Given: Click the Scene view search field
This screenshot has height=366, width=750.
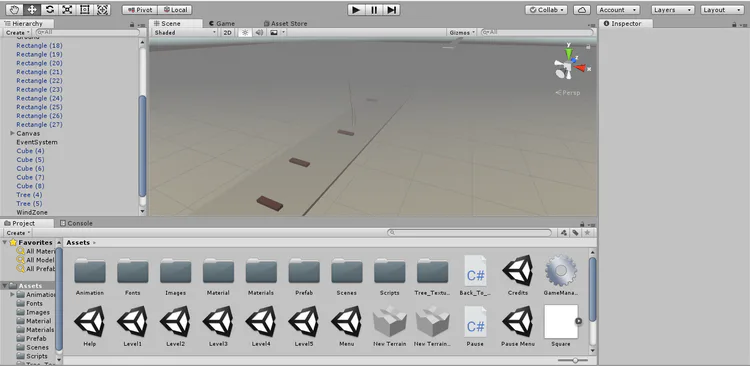Looking at the screenshot, I should click(537, 33).
